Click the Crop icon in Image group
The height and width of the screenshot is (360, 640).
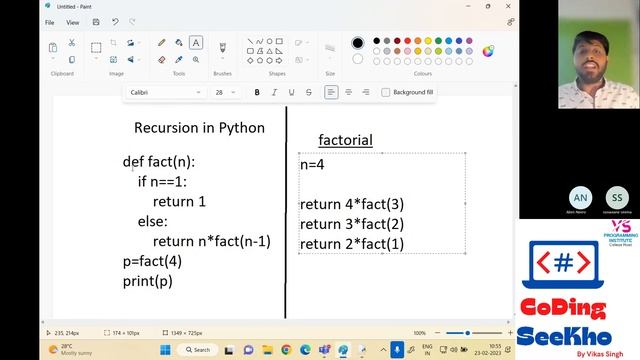click(x=113, y=42)
